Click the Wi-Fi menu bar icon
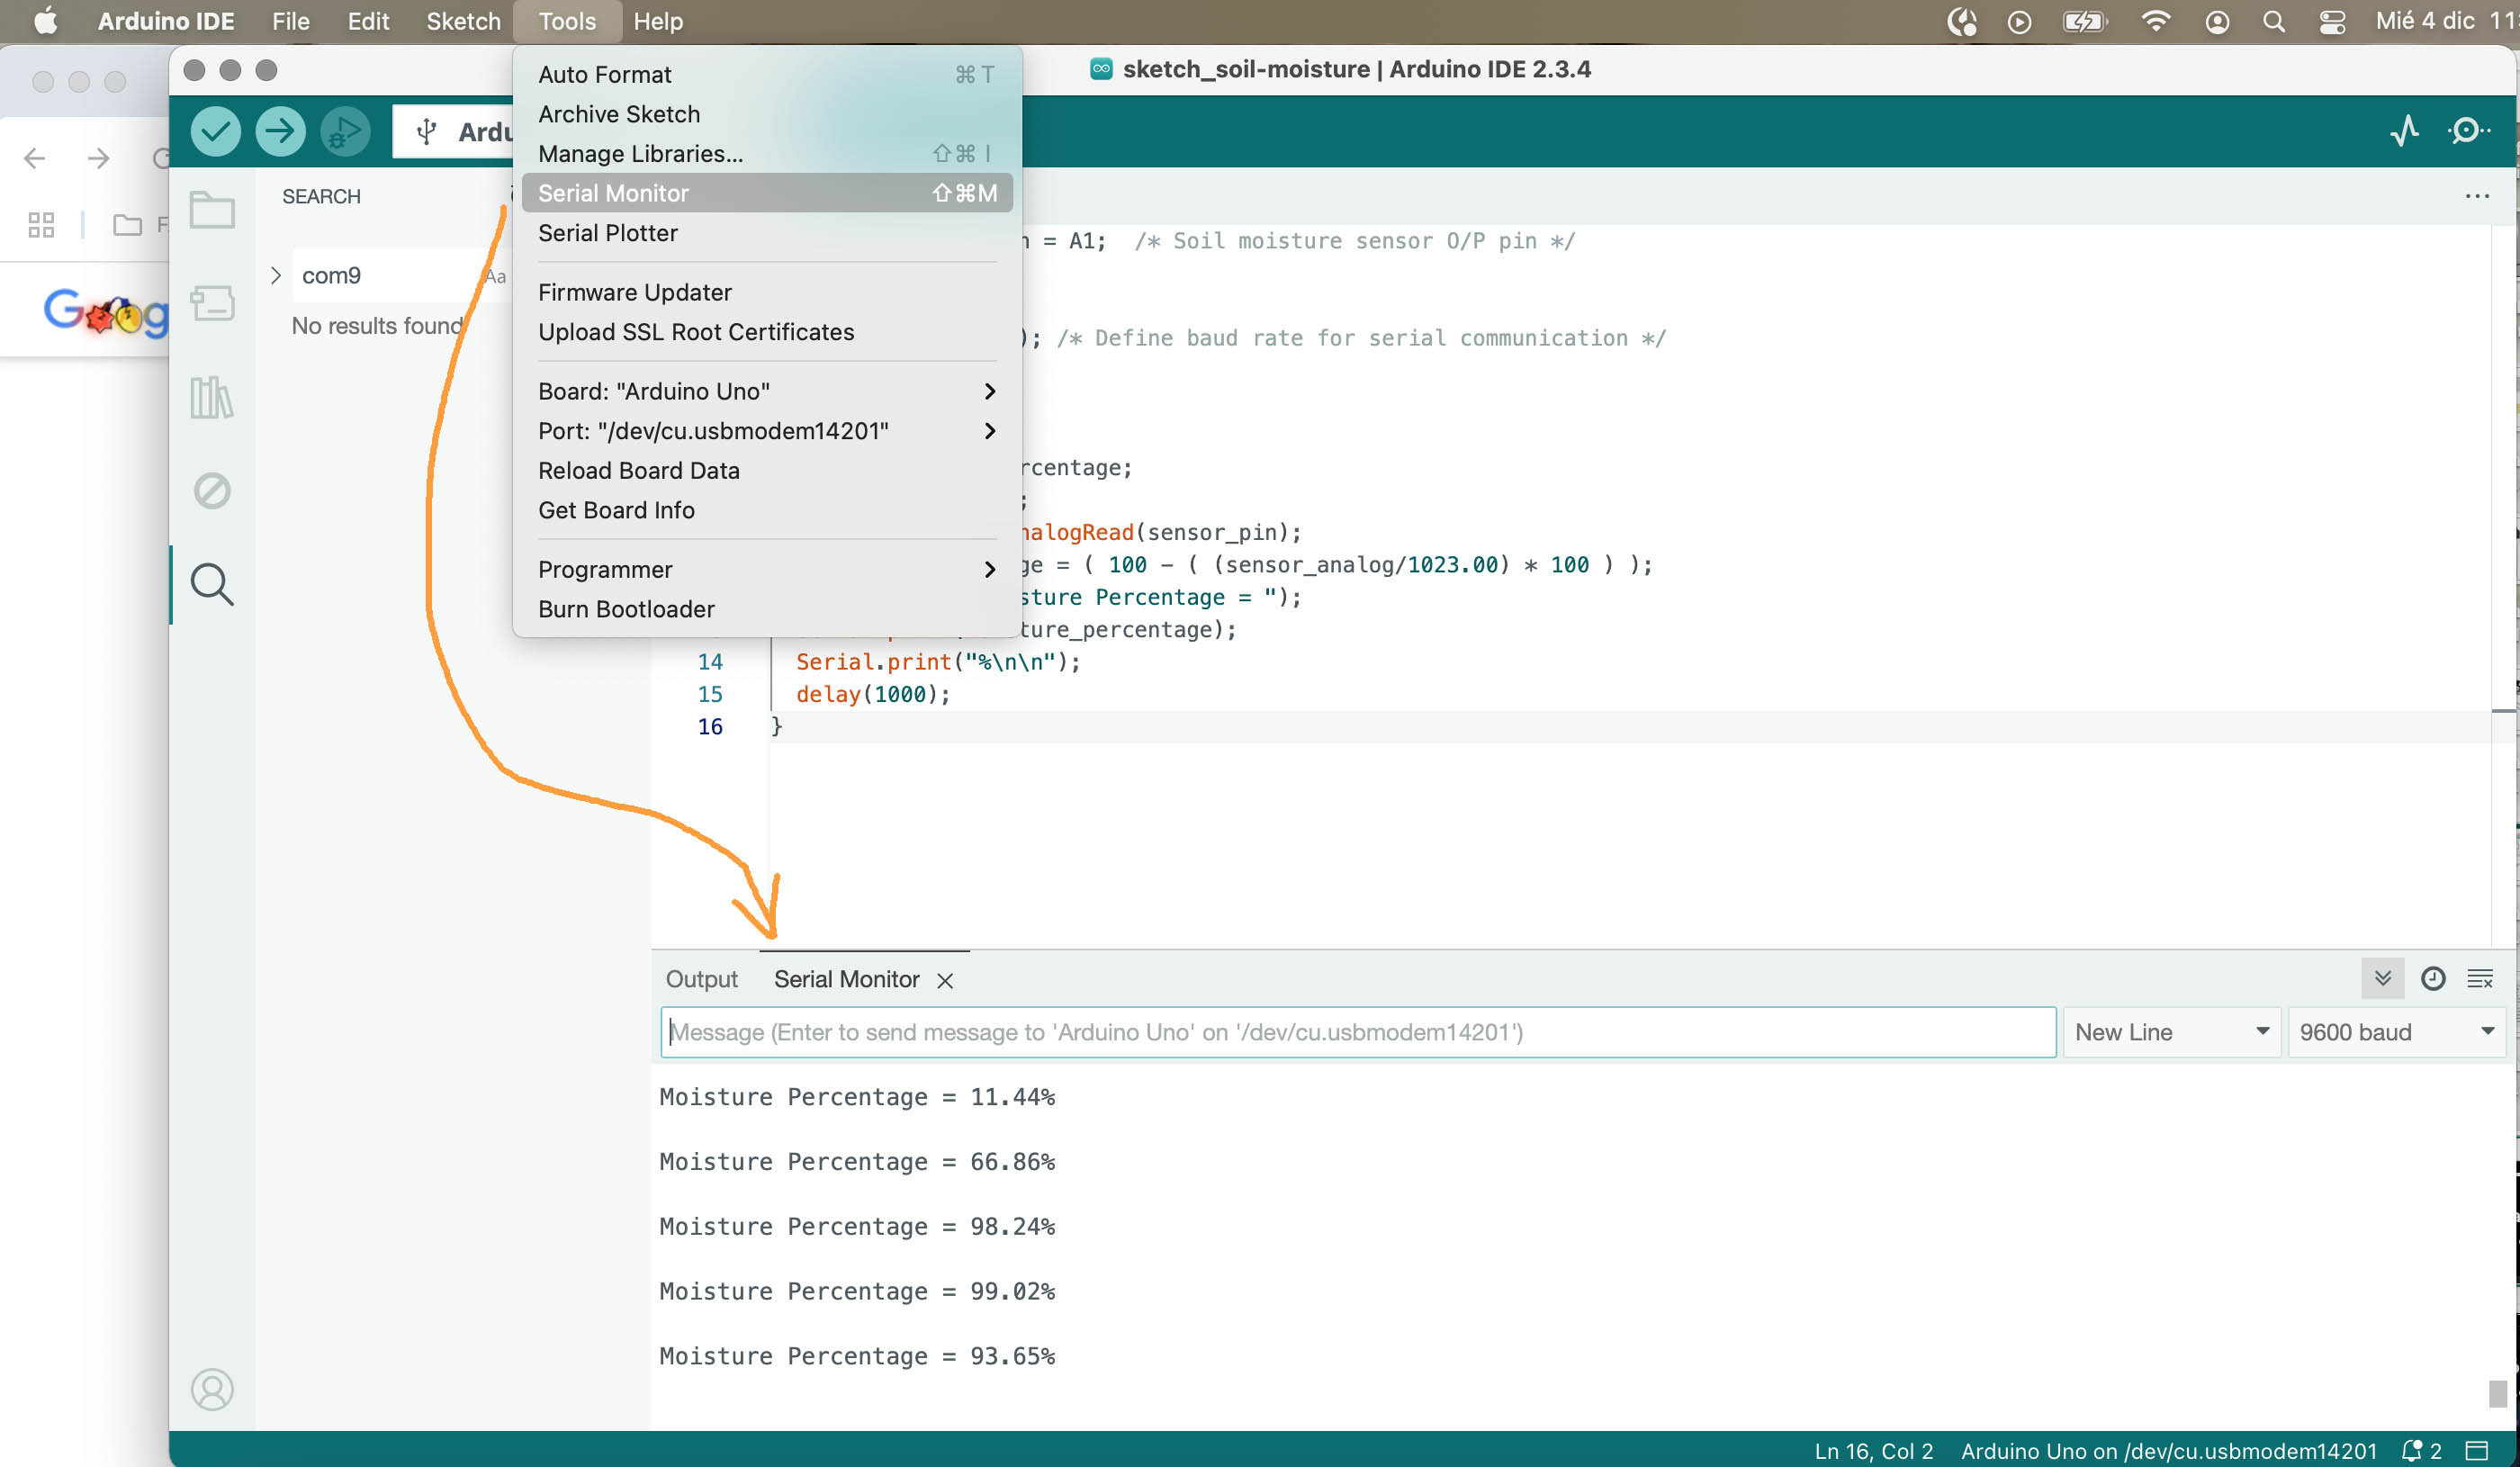 pos(2155,21)
